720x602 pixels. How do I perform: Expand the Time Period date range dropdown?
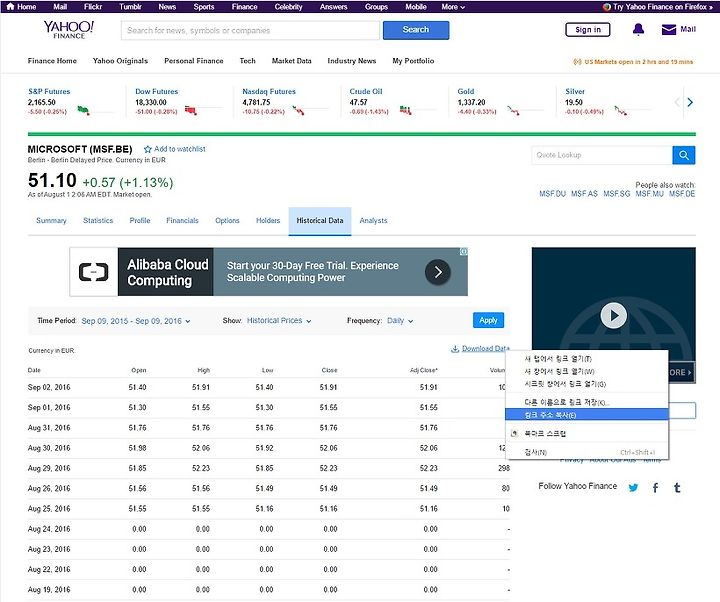coord(136,321)
